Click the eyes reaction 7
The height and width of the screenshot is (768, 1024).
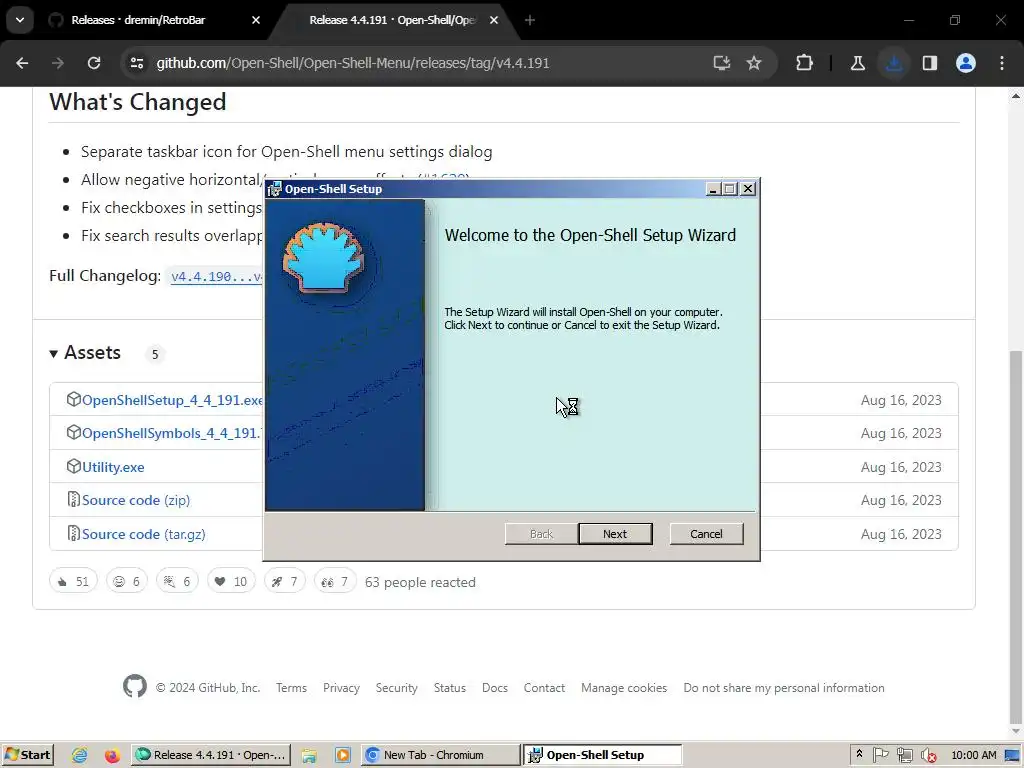(x=335, y=581)
